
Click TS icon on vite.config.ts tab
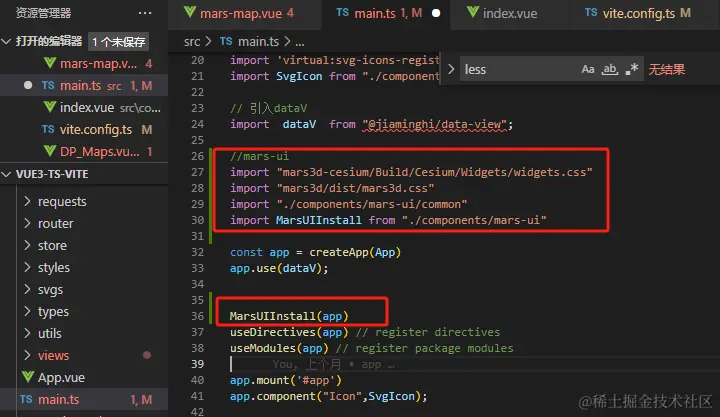591,12
